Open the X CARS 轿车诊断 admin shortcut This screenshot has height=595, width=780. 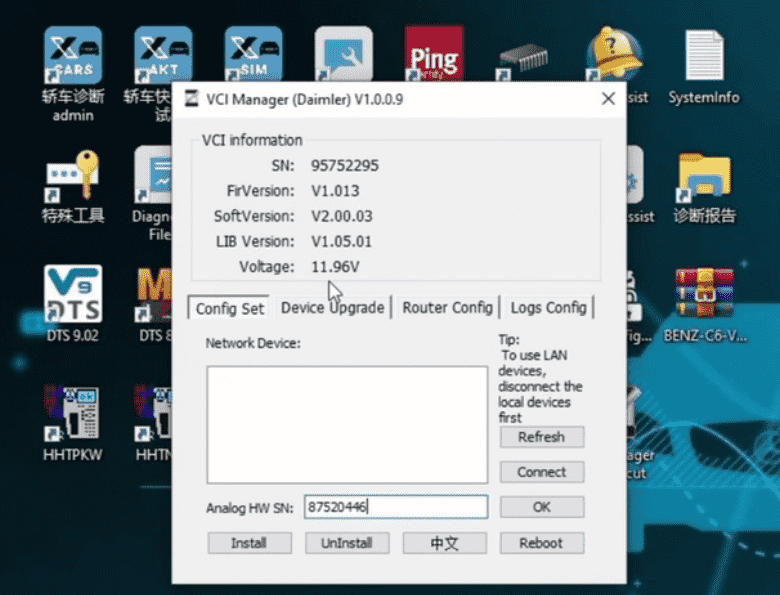pos(73,56)
